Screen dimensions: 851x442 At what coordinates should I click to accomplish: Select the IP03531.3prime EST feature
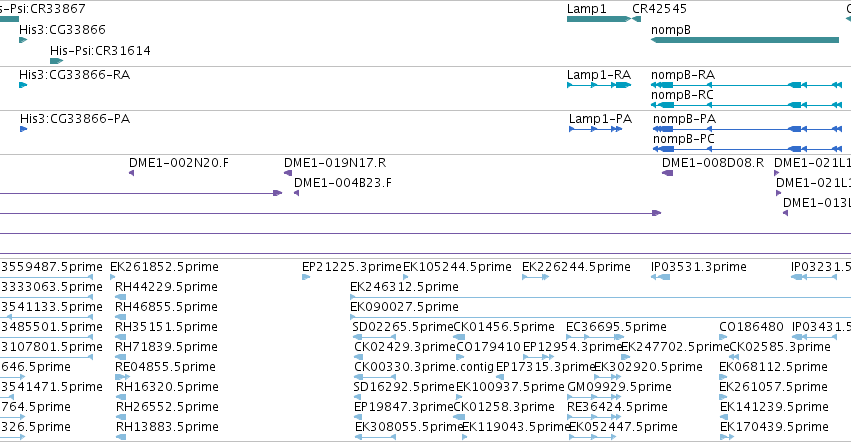coord(661,277)
